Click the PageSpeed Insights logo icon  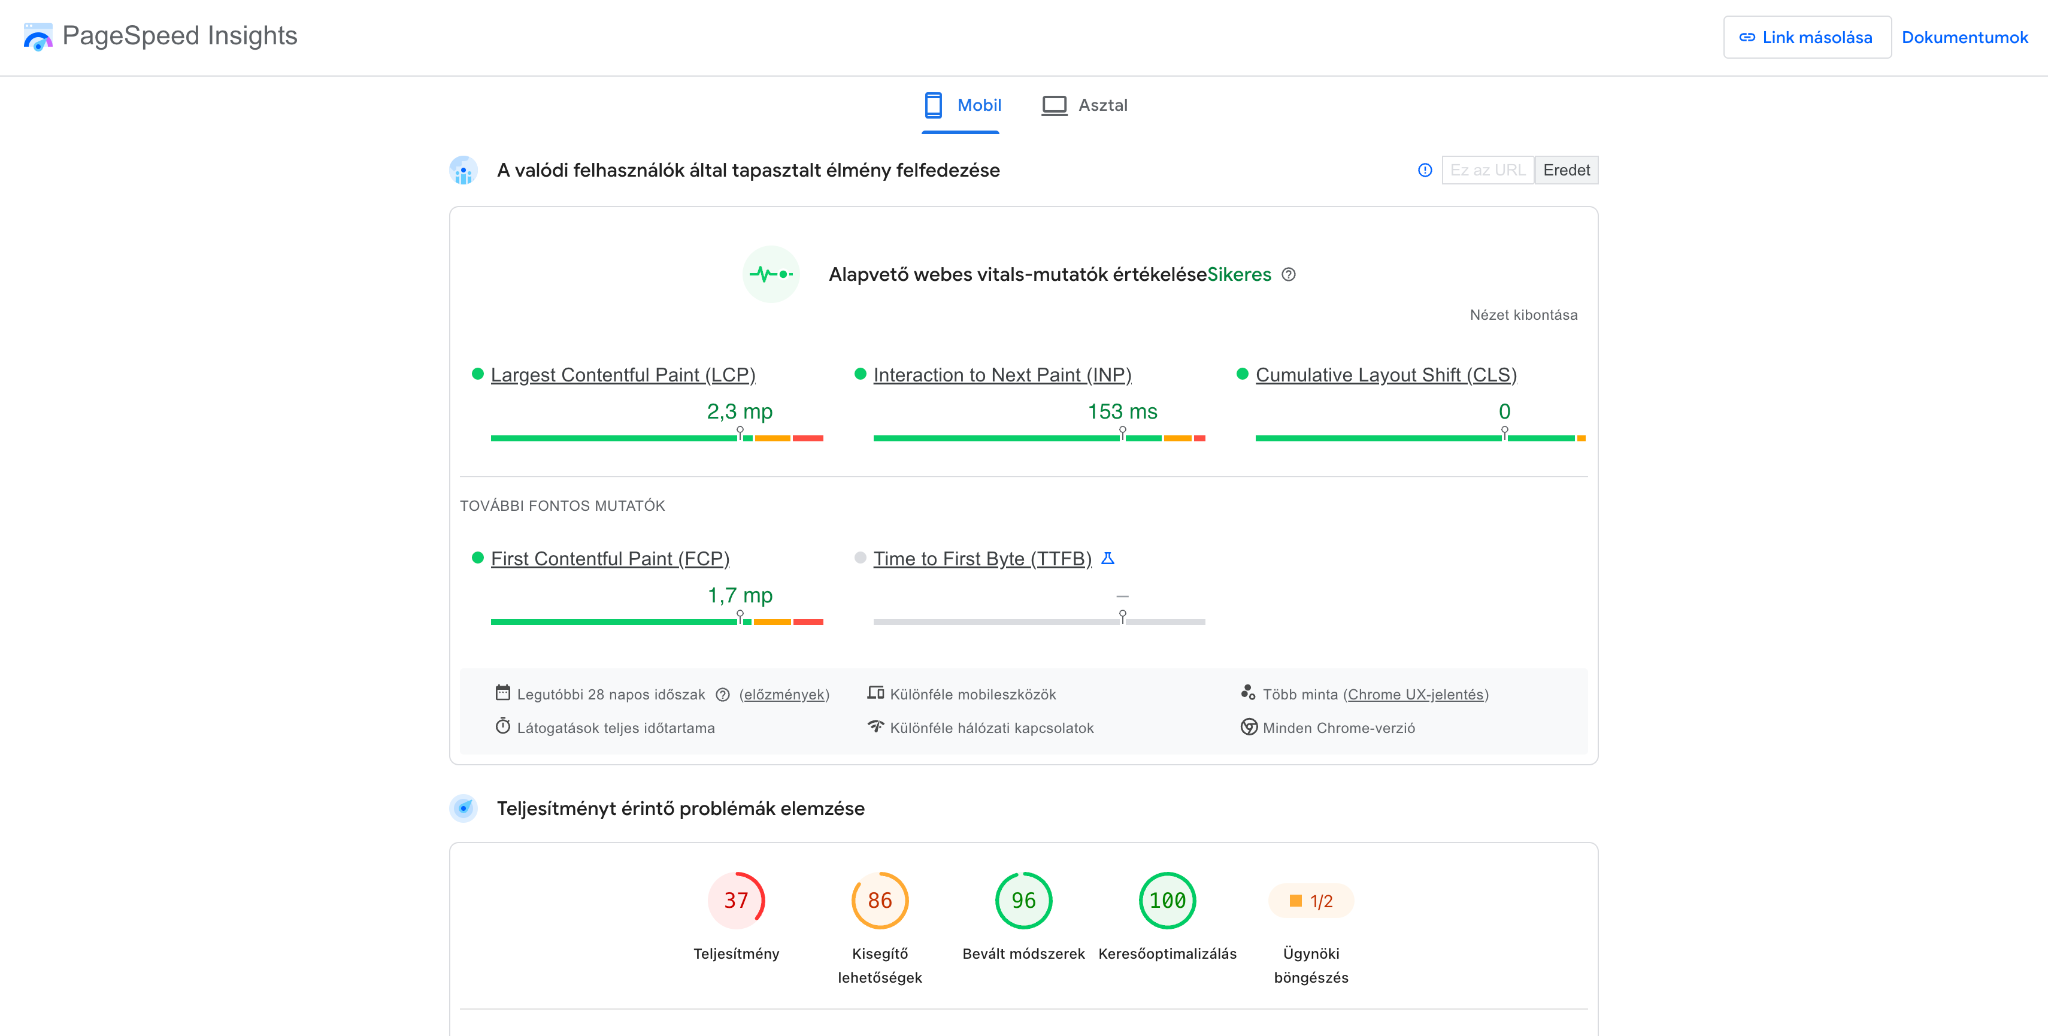pos(38,37)
